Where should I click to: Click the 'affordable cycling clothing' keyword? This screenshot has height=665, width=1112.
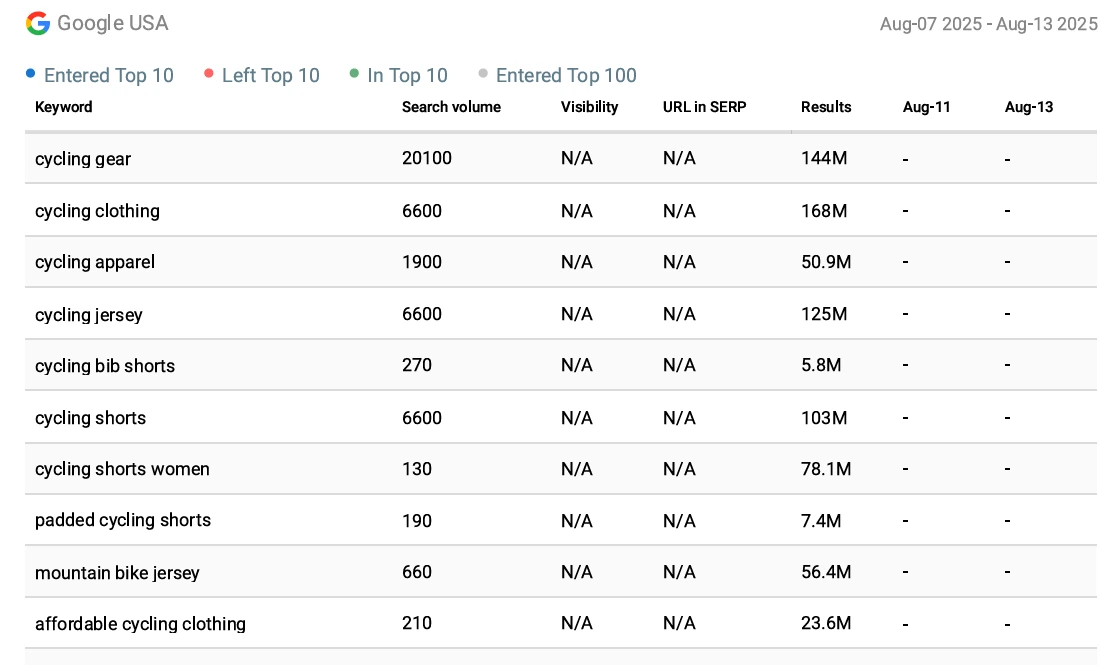(140, 624)
